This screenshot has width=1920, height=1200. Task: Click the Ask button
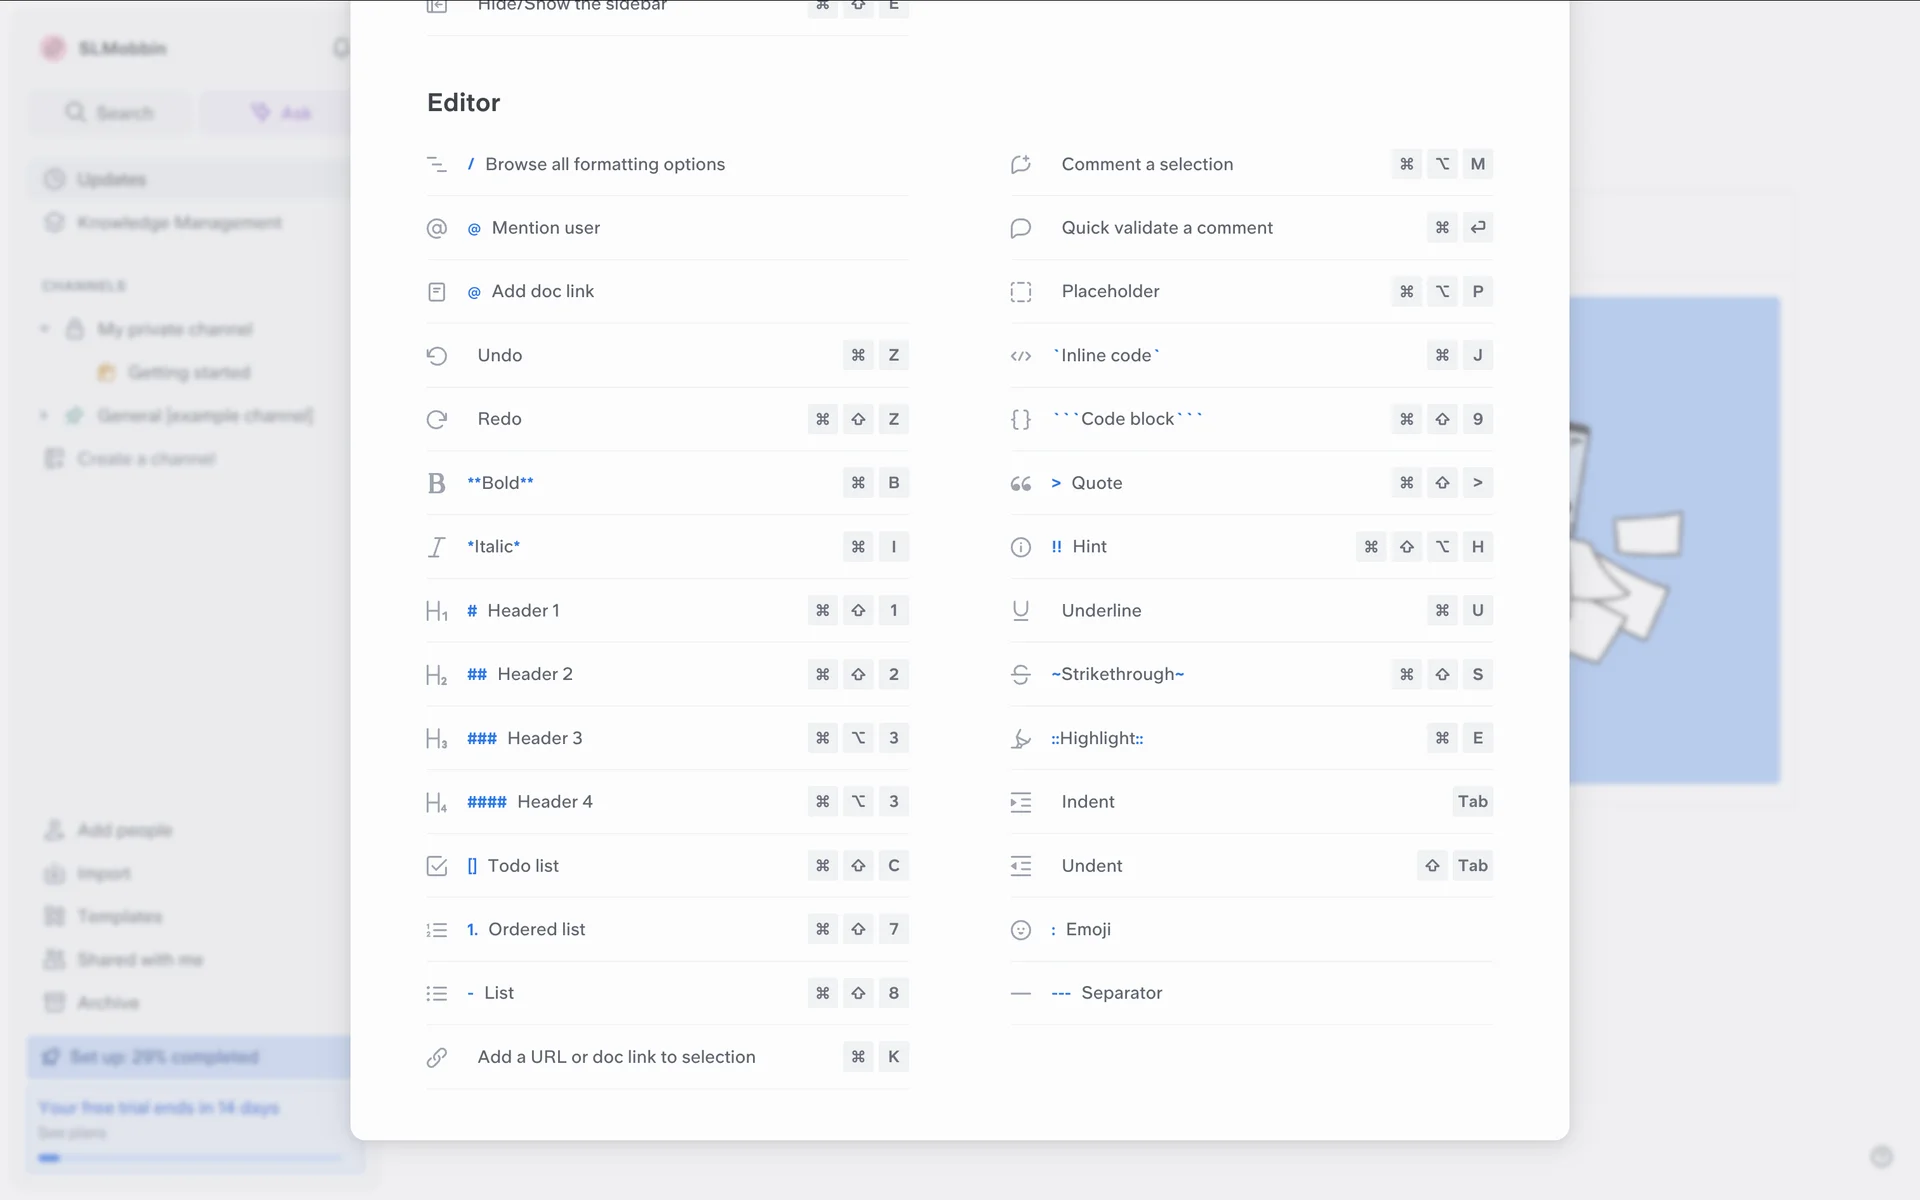click(x=281, y=113)
